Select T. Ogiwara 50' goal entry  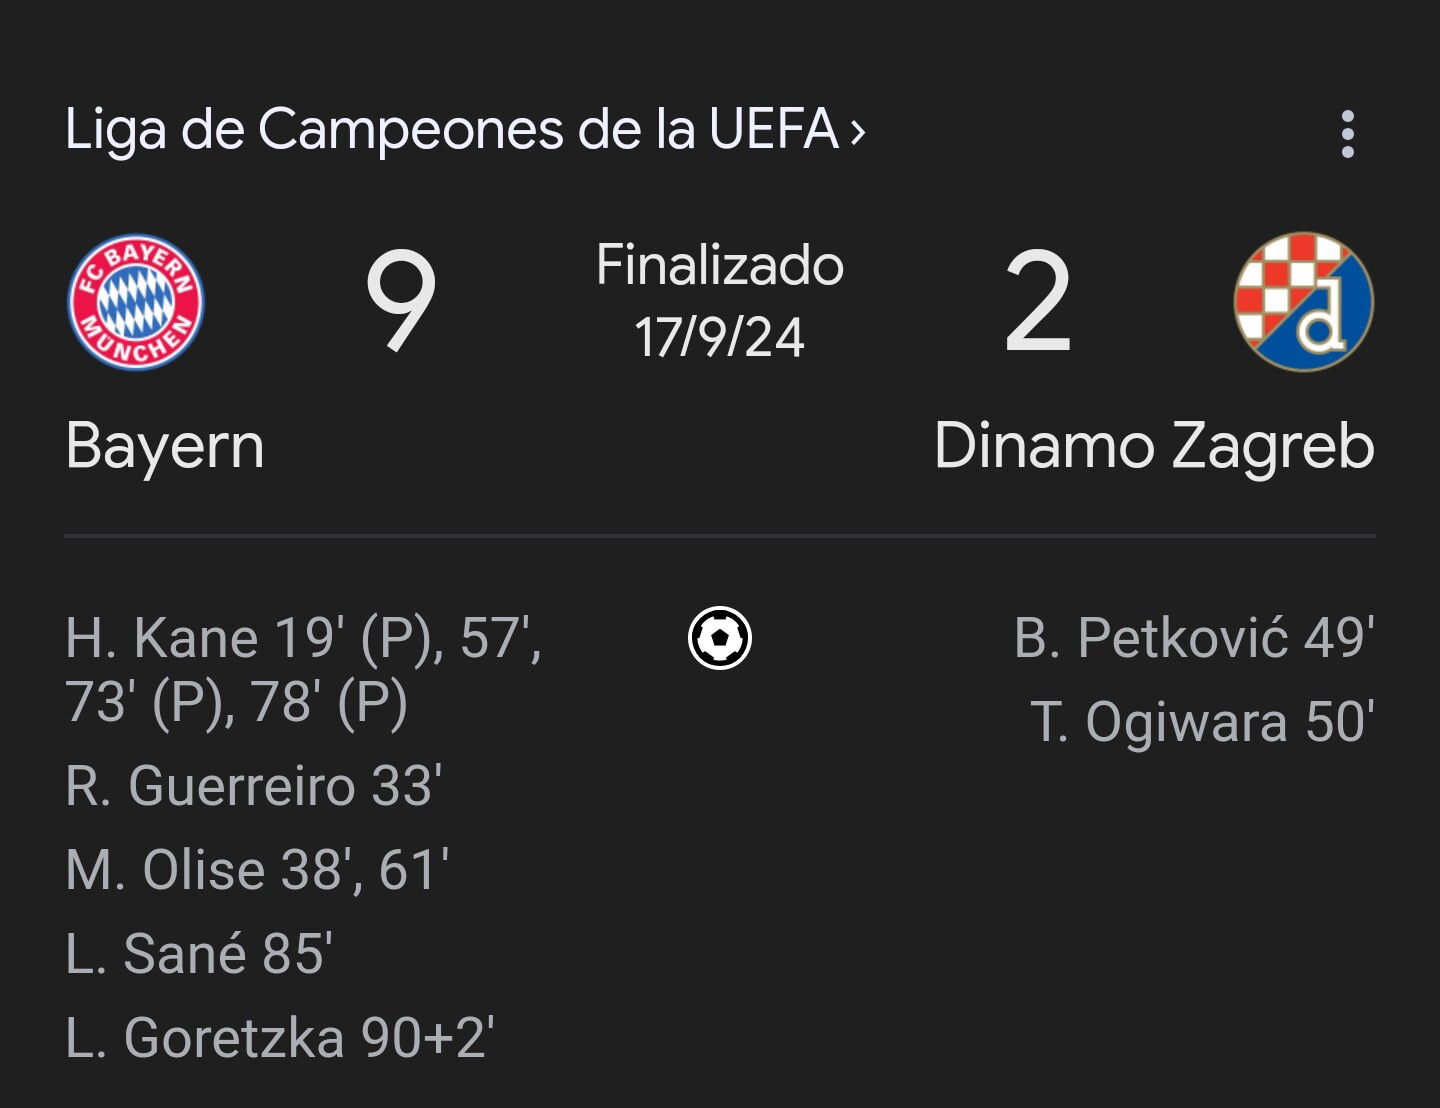coord(1203,722)
